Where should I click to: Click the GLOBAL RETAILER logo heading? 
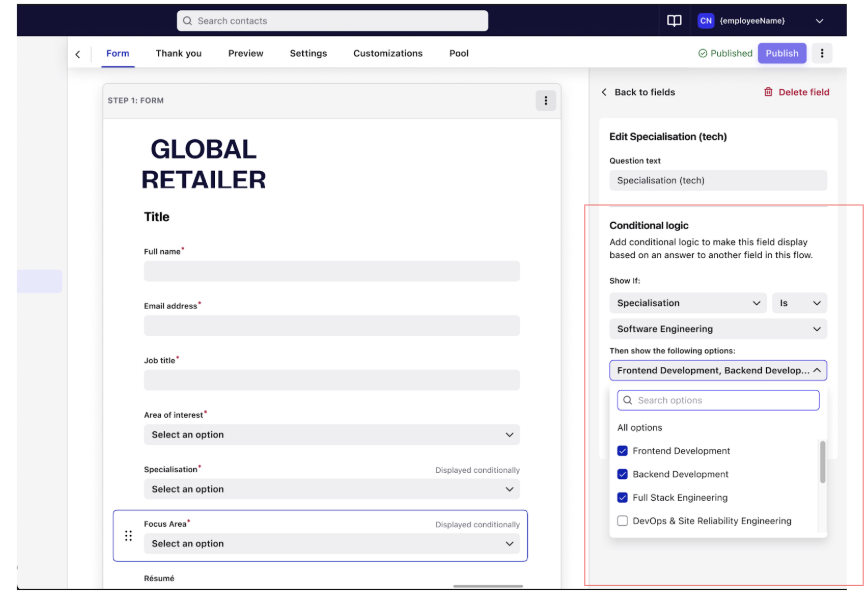pos(203,164)
